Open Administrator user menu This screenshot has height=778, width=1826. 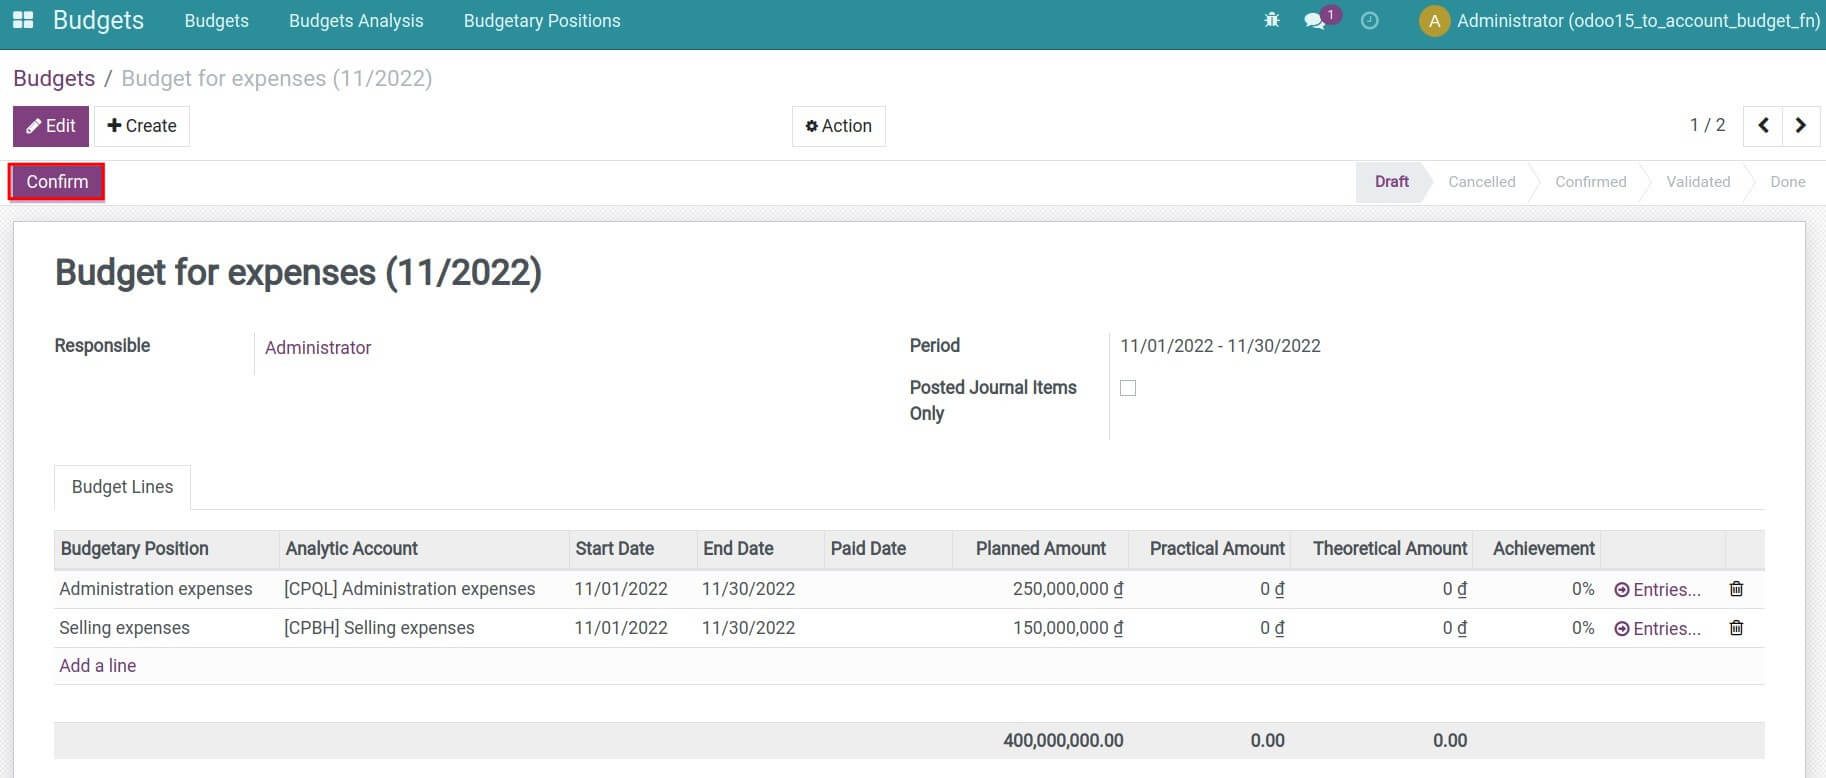[1620, 21]
